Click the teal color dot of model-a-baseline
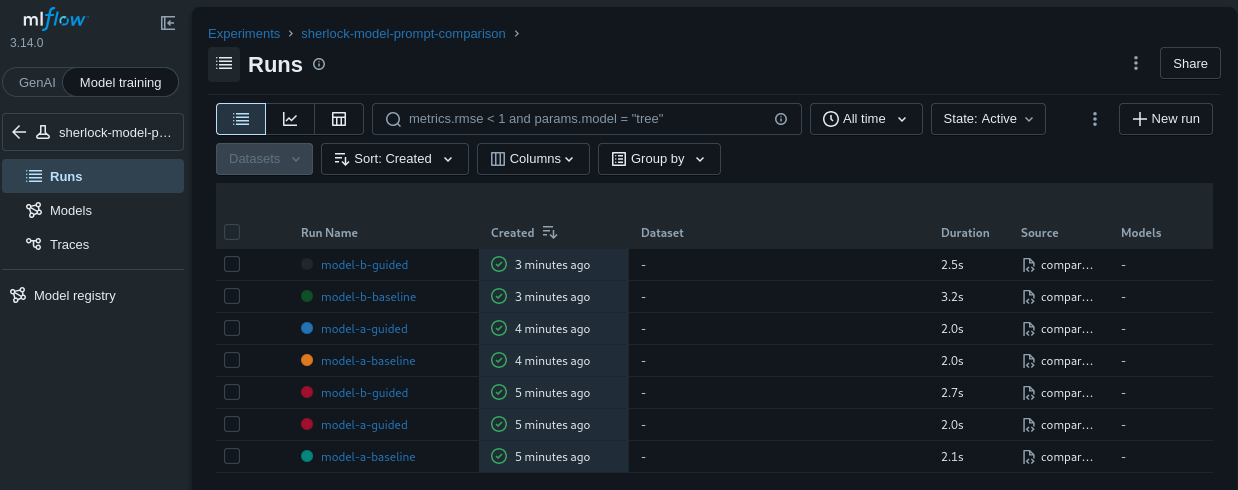The height and width of the screenshot is (490, 1238). (307, 456)
